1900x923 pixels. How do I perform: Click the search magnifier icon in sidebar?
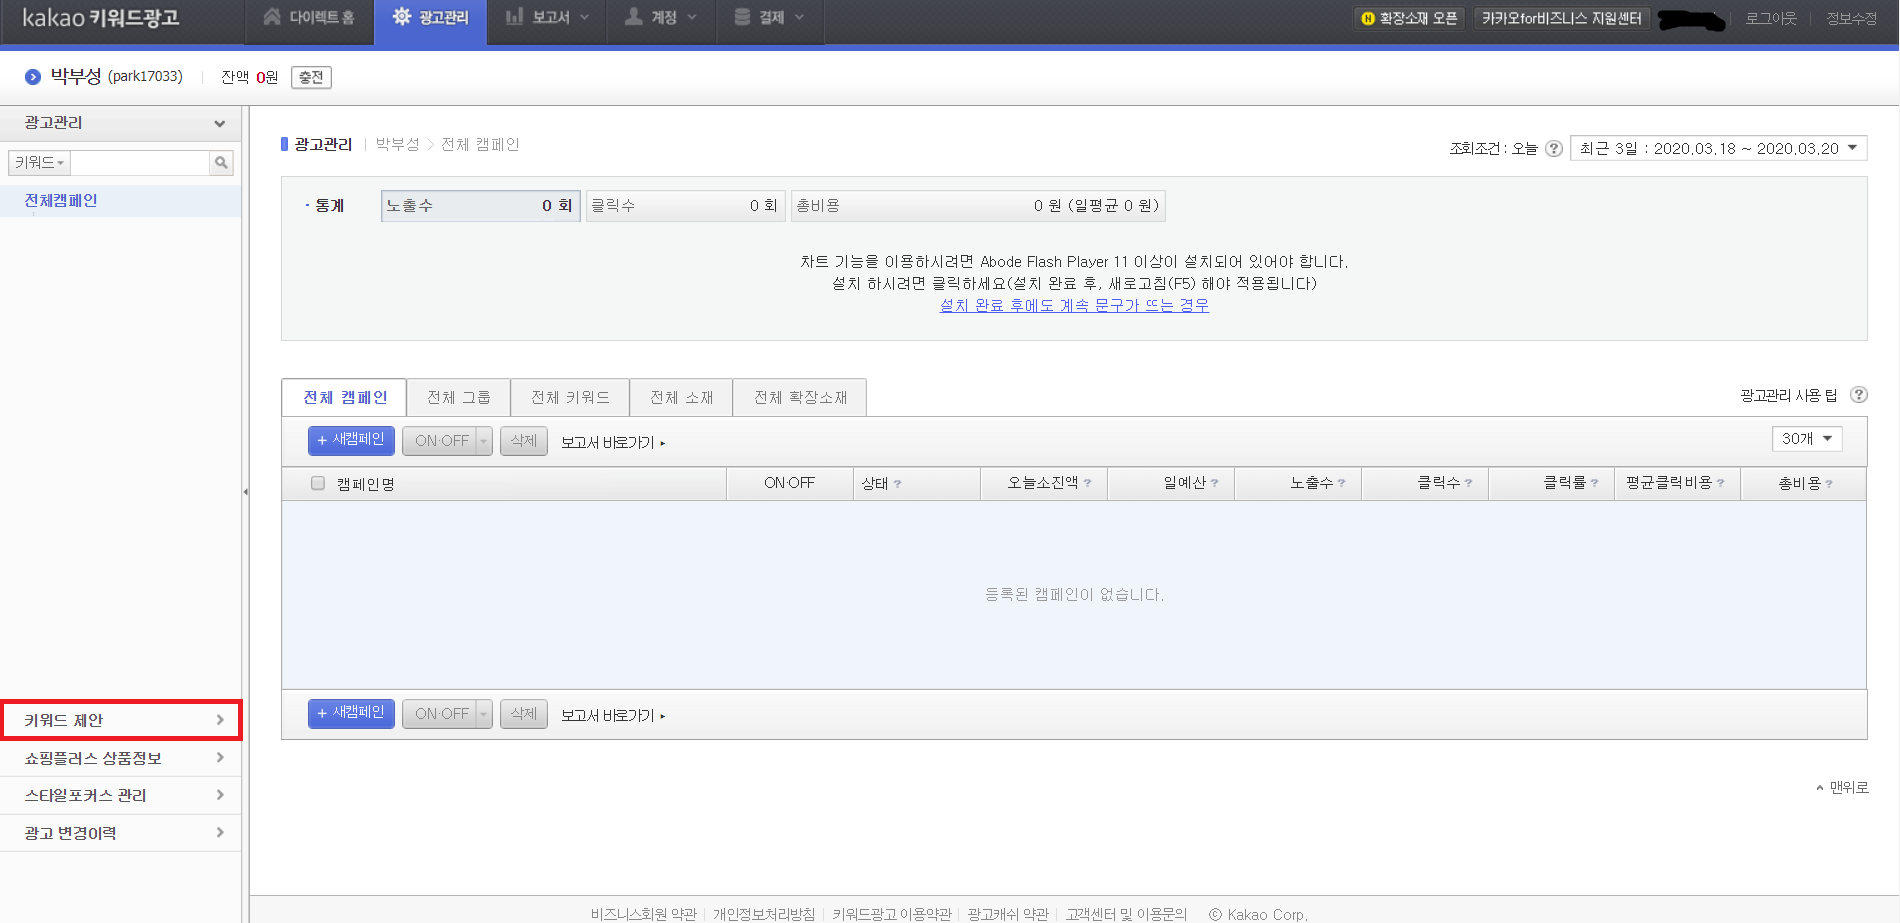(221, 162)
